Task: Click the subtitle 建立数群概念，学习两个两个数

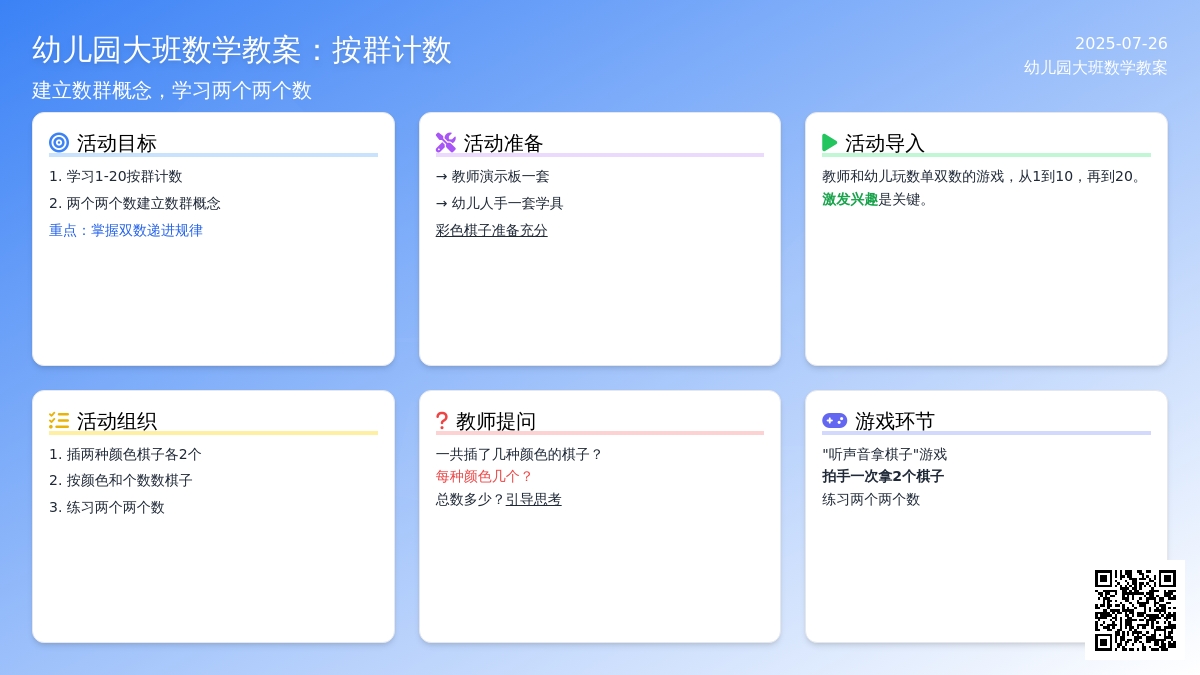Action: (x=172, y=90)
